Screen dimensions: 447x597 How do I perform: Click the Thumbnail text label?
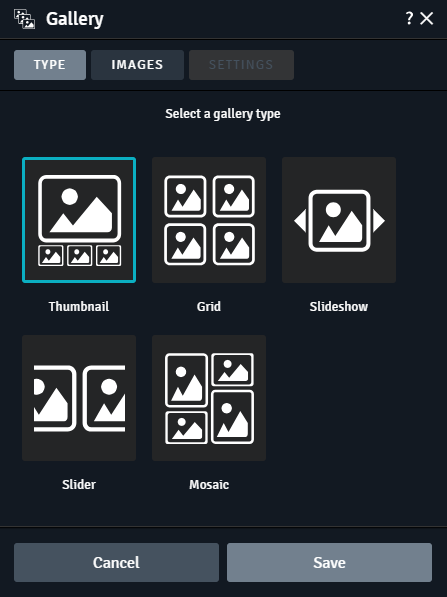[x=79, y=306]
